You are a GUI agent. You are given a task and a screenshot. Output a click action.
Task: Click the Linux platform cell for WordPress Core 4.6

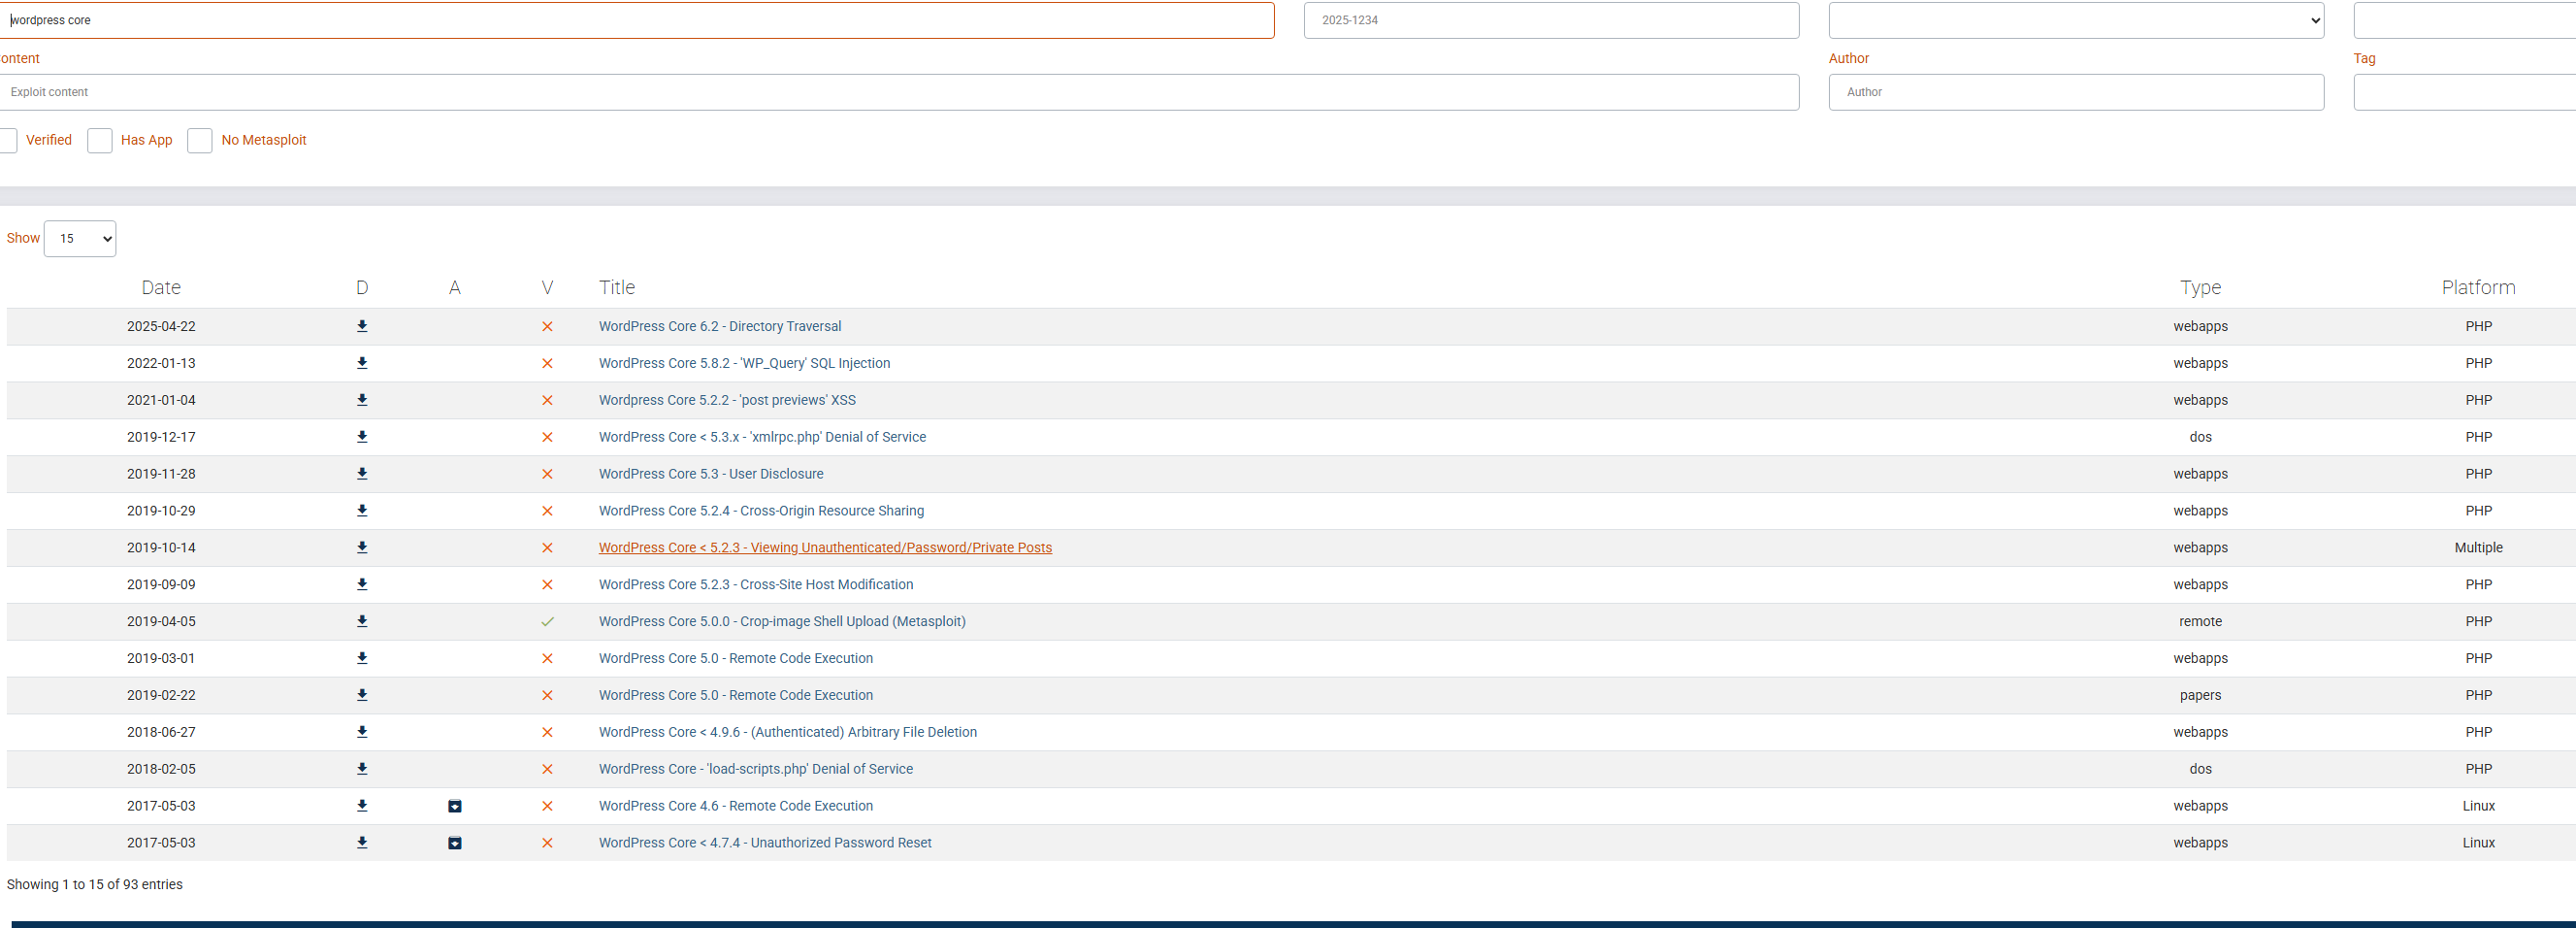pos(2478,806)
